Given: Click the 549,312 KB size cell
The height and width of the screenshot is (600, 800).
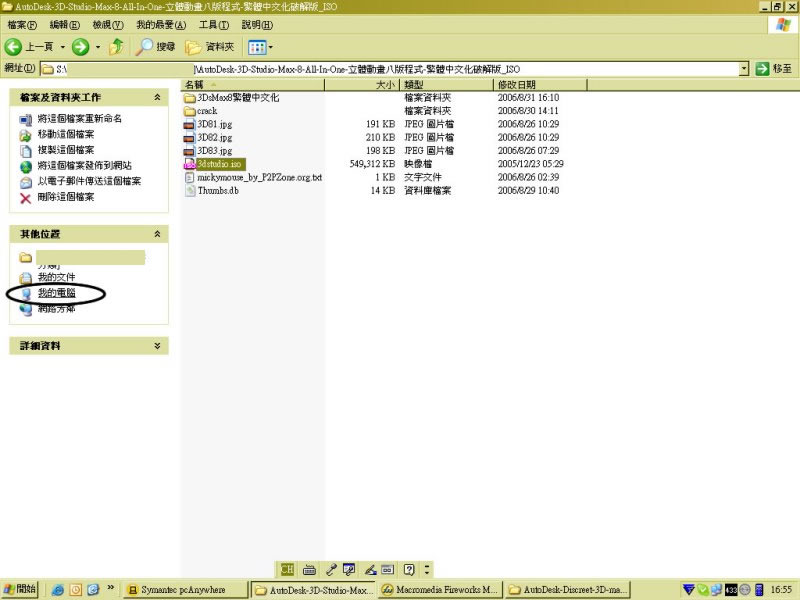Looking at the screenshot, I should click(372, 164).
